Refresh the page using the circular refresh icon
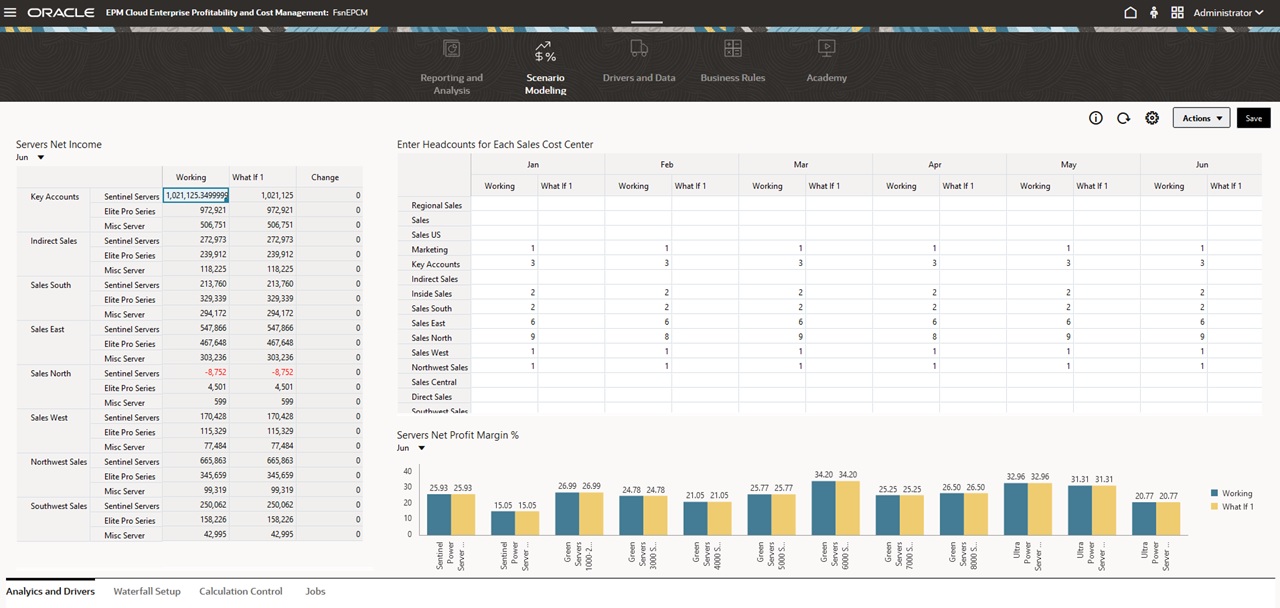 (1123, 118)
